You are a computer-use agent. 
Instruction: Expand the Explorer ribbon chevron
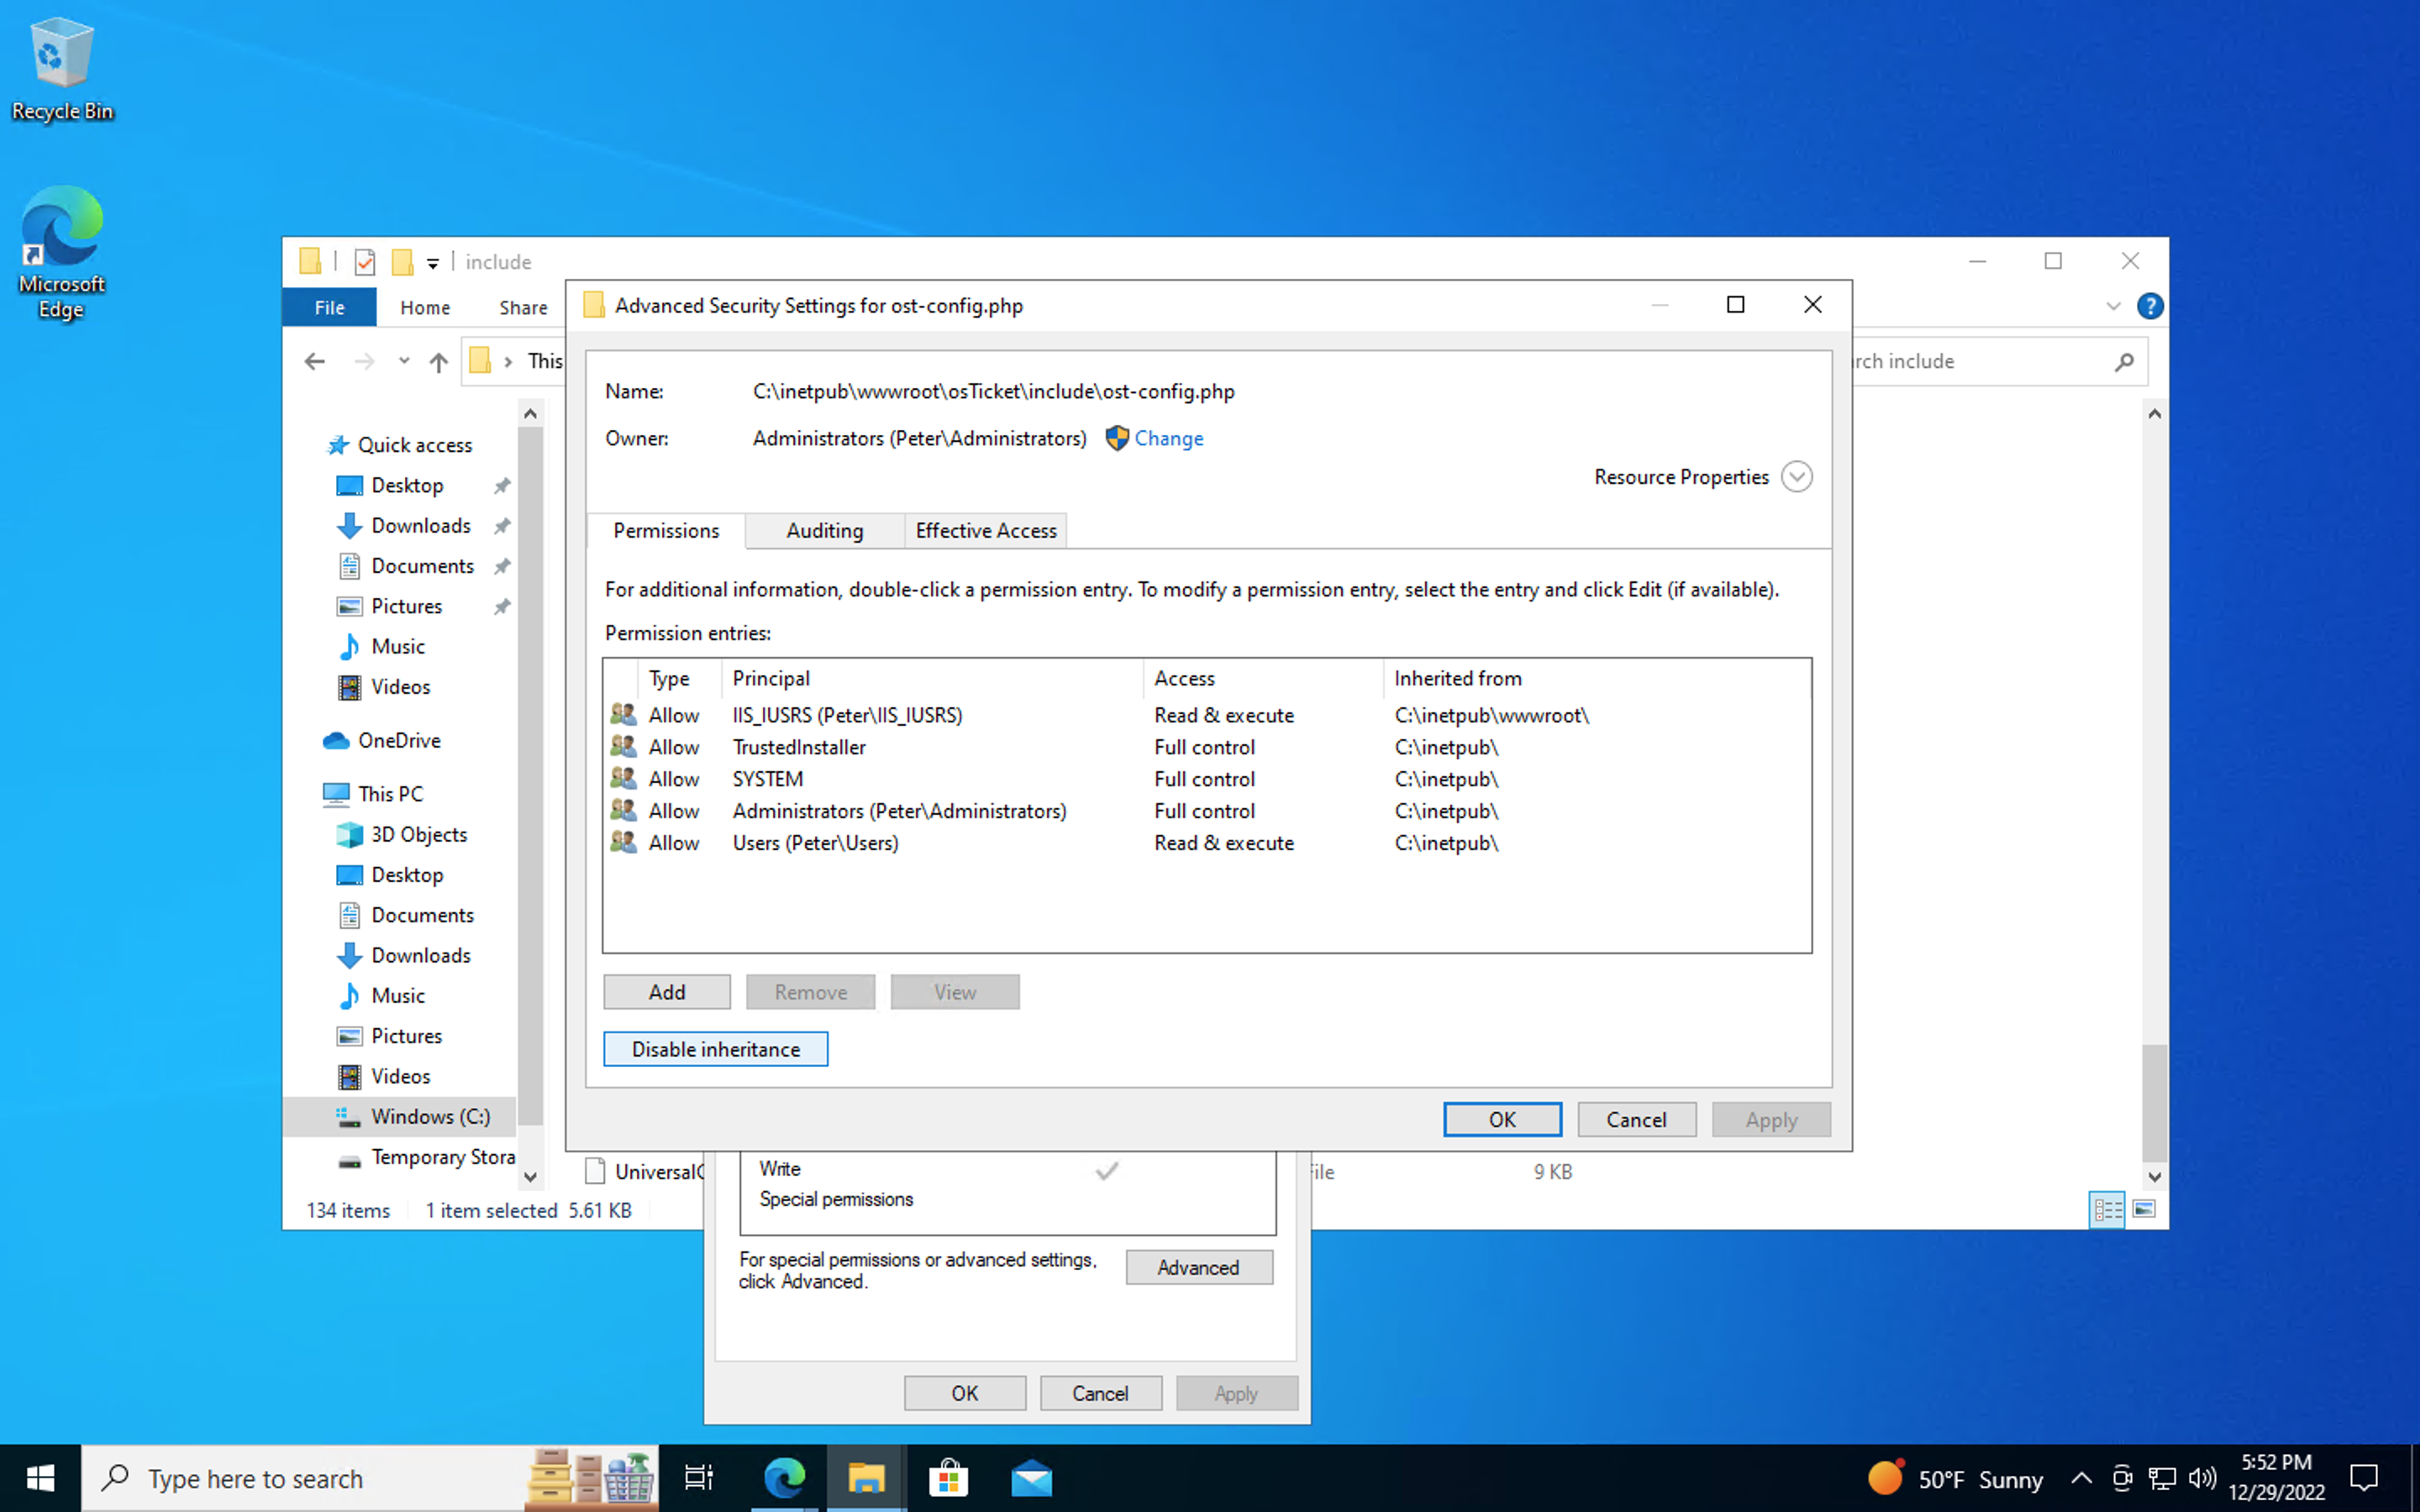[x=2113, y=307]
